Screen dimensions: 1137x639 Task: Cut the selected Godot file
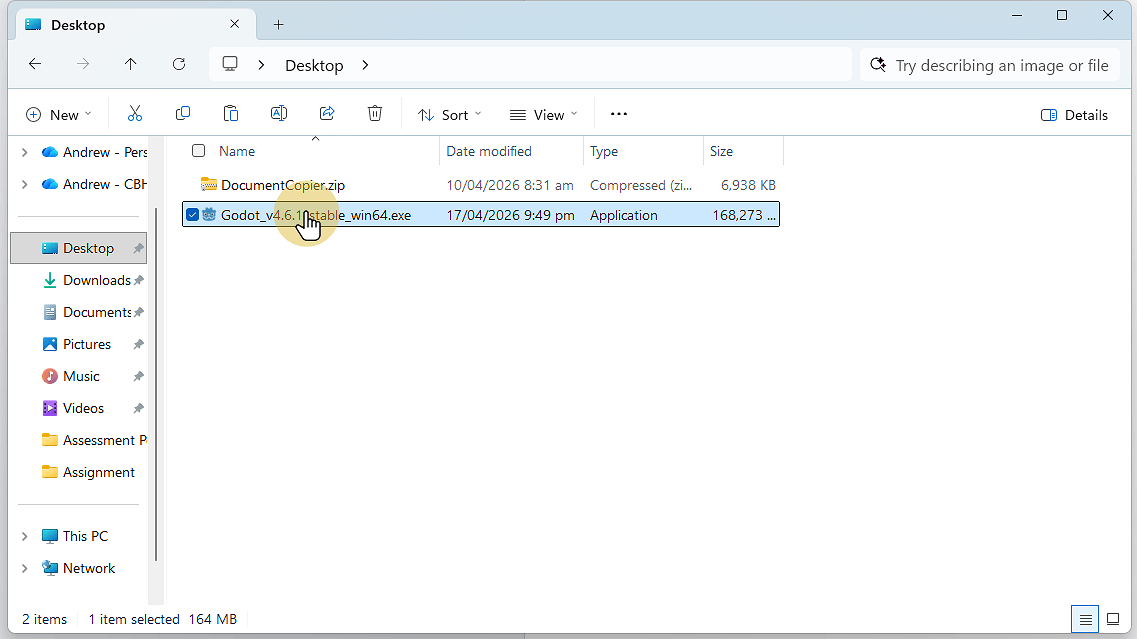point(135,113)
